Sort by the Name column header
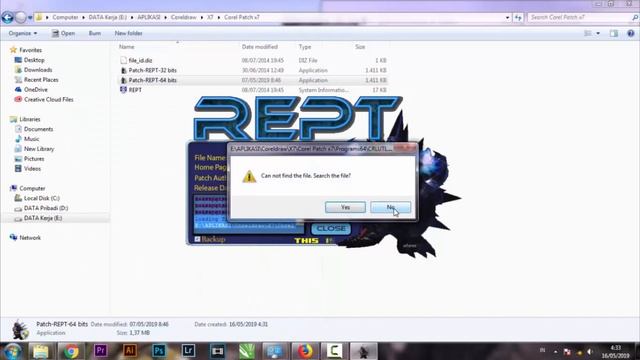 pos(127,47)
